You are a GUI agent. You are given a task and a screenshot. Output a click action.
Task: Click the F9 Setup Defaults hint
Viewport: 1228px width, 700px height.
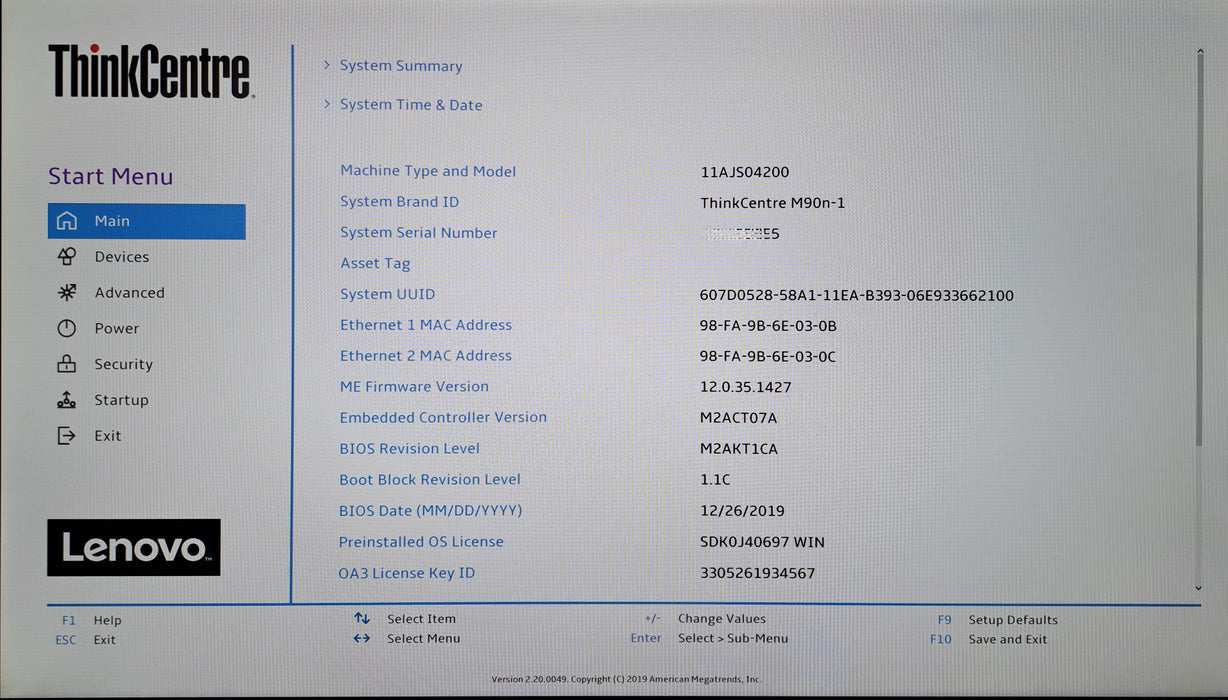(x=998, y=620)
